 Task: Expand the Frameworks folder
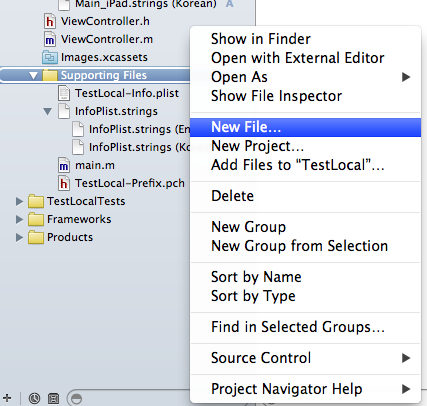pos(19,219)
